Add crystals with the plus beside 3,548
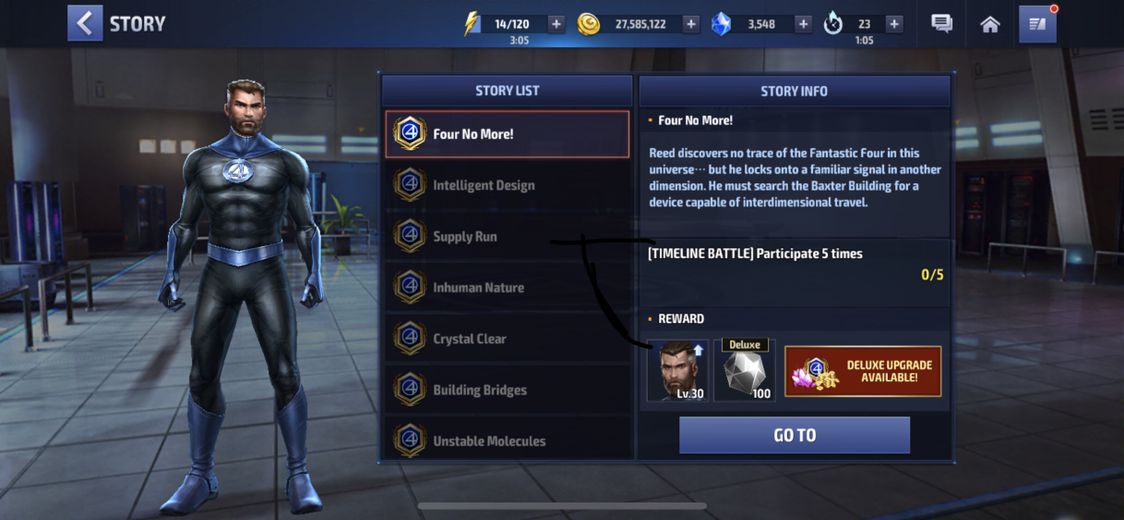Image resolution: width=1124 pixels, height=520 pixels. pos(804,24)
